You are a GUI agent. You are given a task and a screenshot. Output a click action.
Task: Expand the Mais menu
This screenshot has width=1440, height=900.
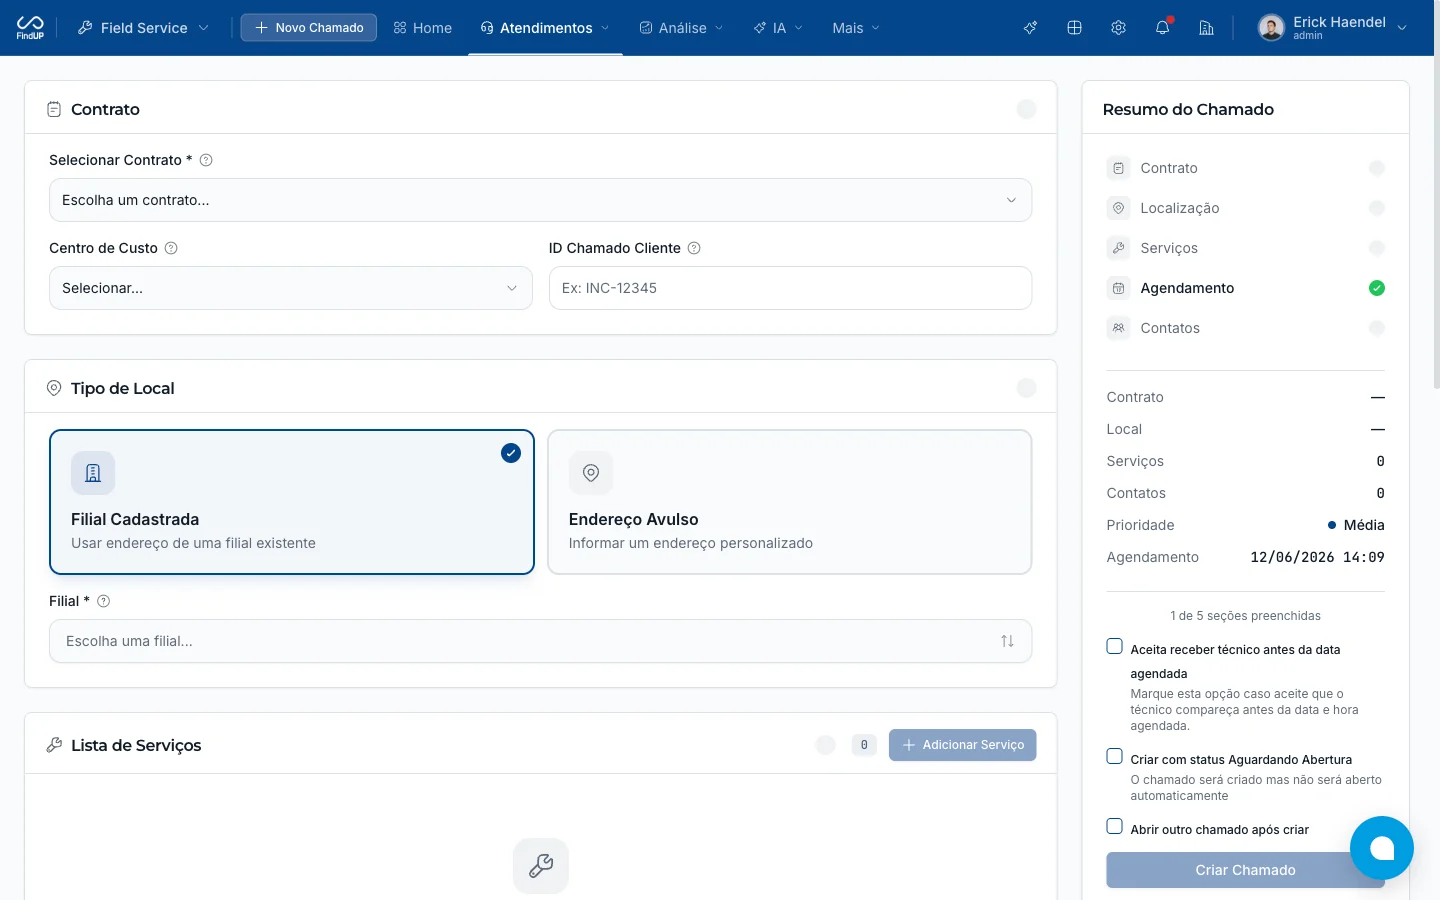coord(856,28)
